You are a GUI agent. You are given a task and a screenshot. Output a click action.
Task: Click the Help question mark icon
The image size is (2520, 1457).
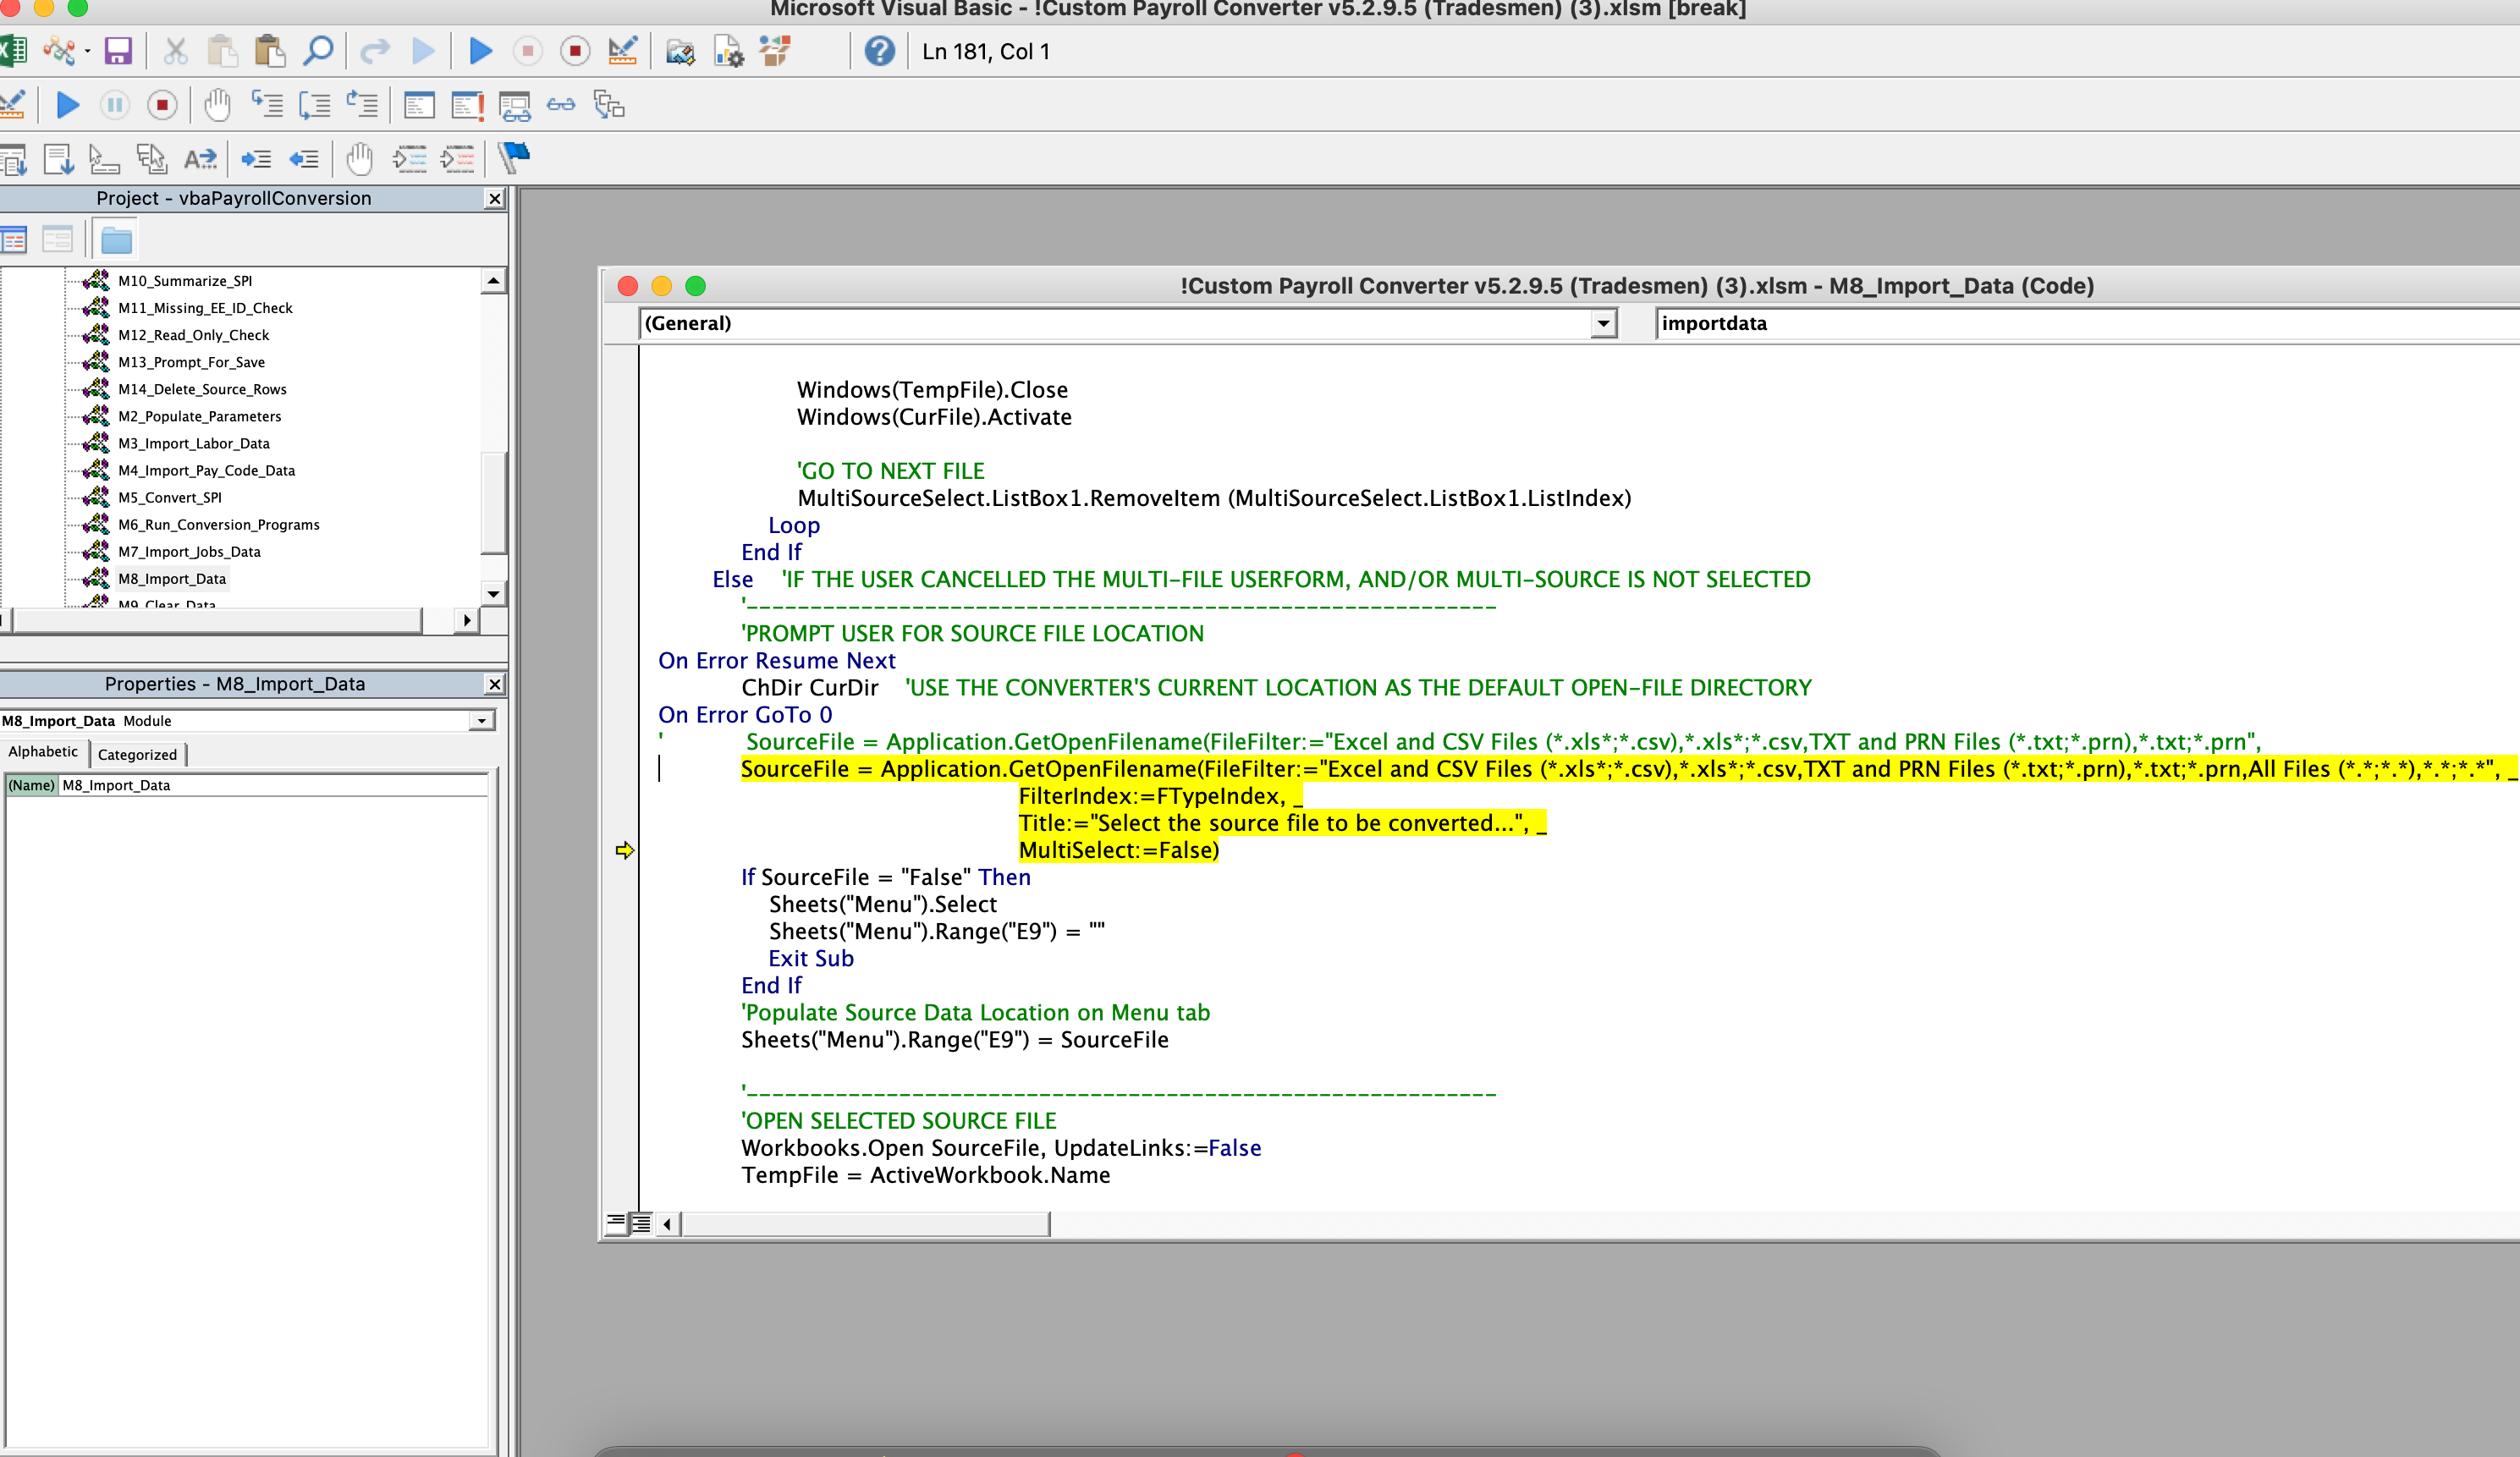(879, 51)
